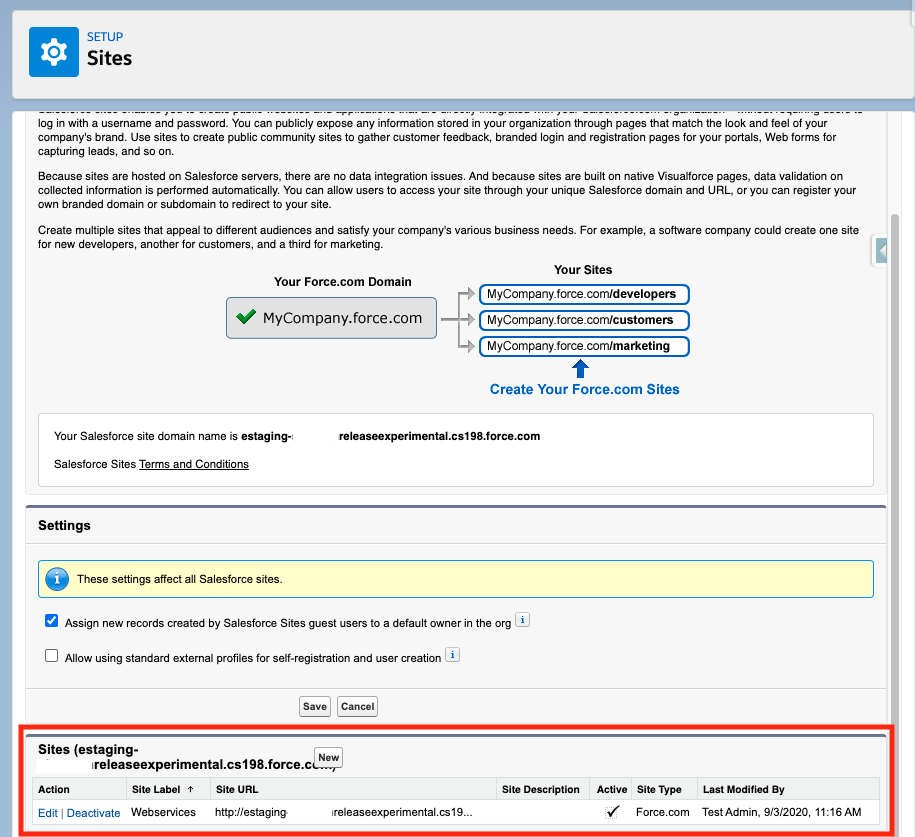The height and width of the screenshot is (837, 915).
Task: Select the Site Description column header
Action: [x=541, y=789]
